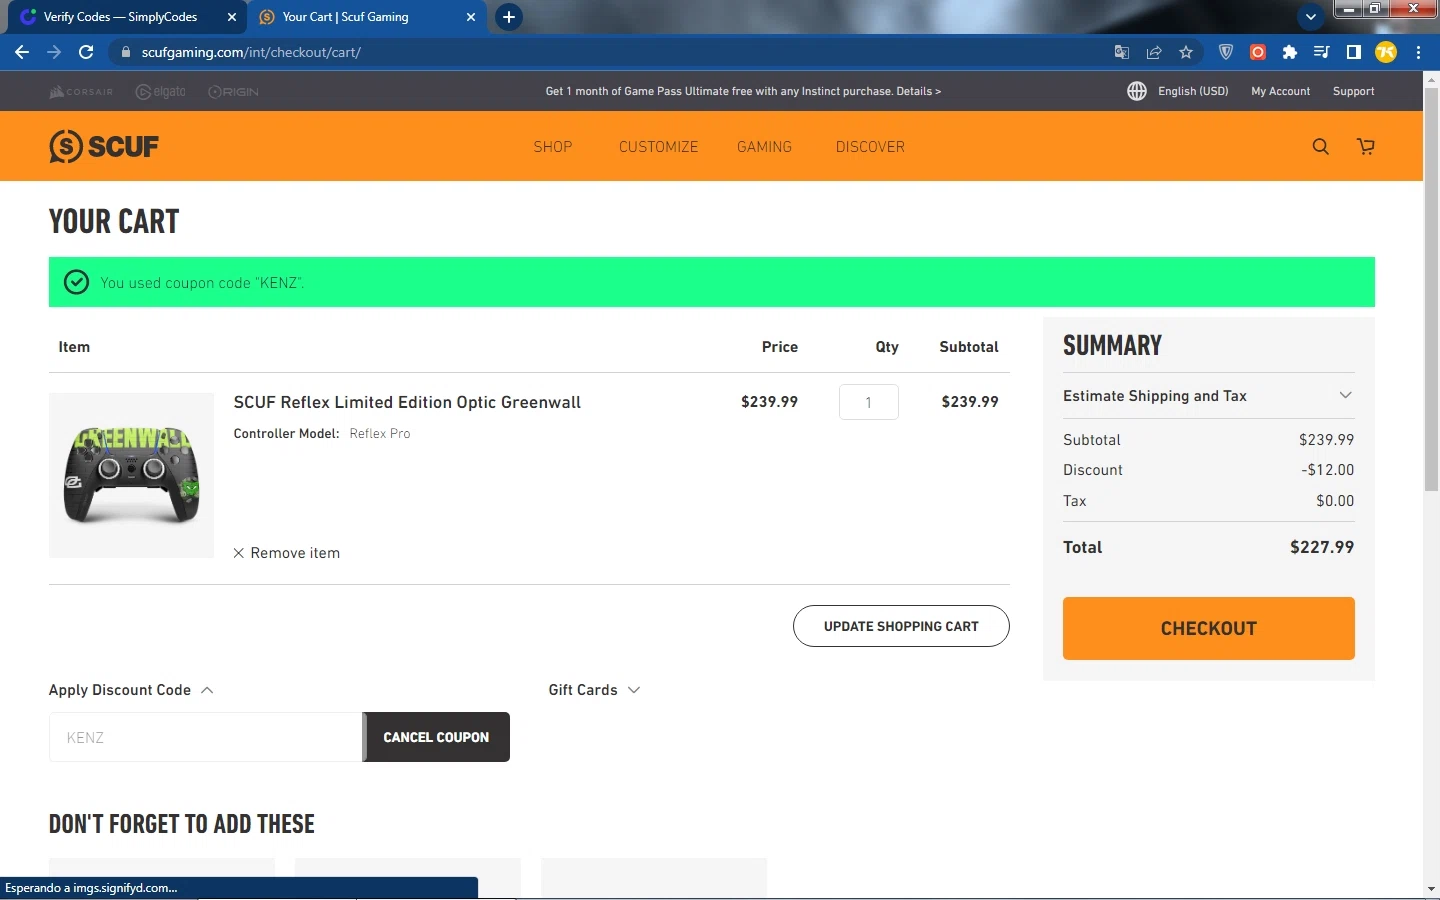Bookmark the page with the star icon
Image resolution: width=1440 pixels, height=900 pixels.
pyautogui.click(x=1186, y=52)
